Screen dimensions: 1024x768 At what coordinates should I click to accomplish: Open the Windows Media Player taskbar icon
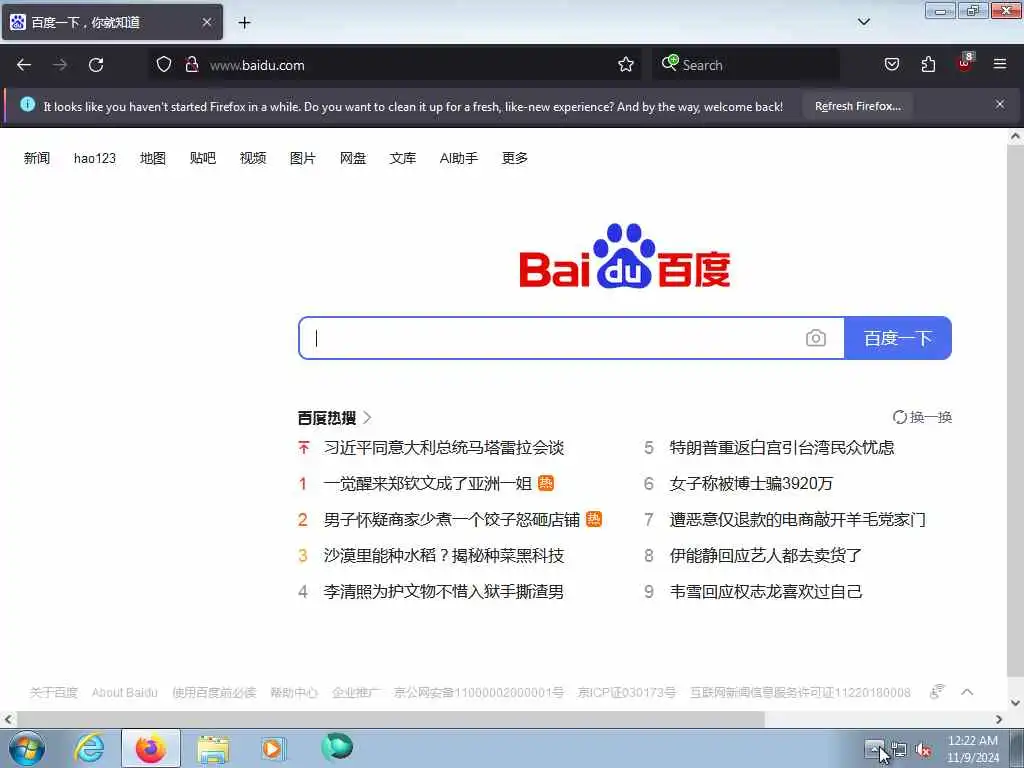coord(274,748)
